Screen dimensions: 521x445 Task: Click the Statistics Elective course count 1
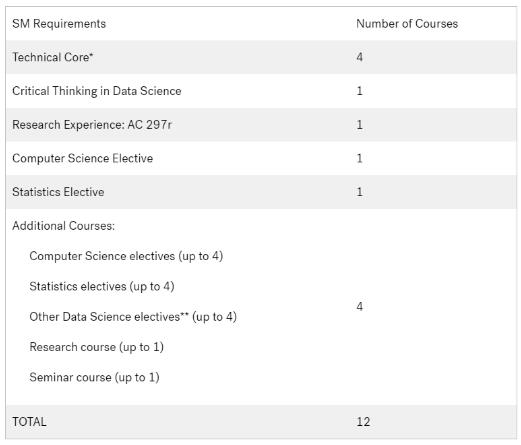[359, 192]
